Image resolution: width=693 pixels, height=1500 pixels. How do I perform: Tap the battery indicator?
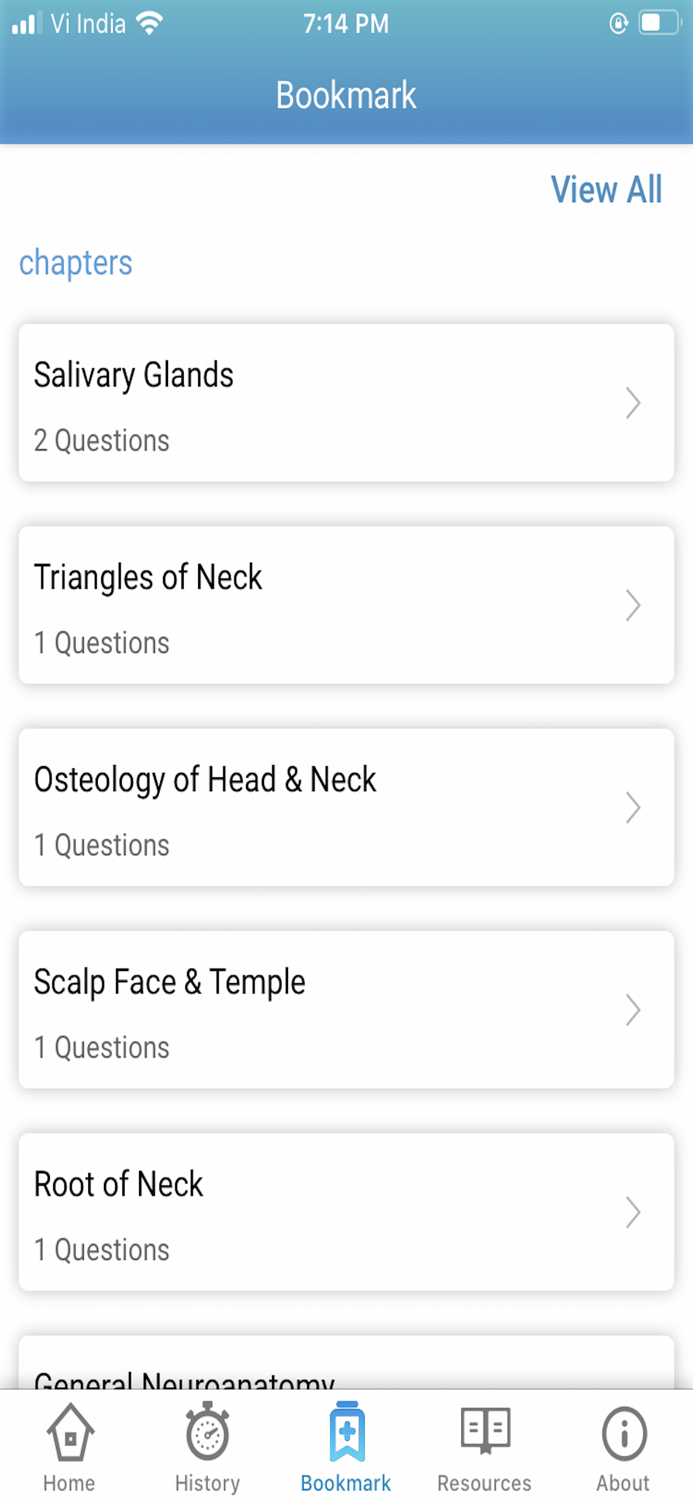click(x=655, y=22)
